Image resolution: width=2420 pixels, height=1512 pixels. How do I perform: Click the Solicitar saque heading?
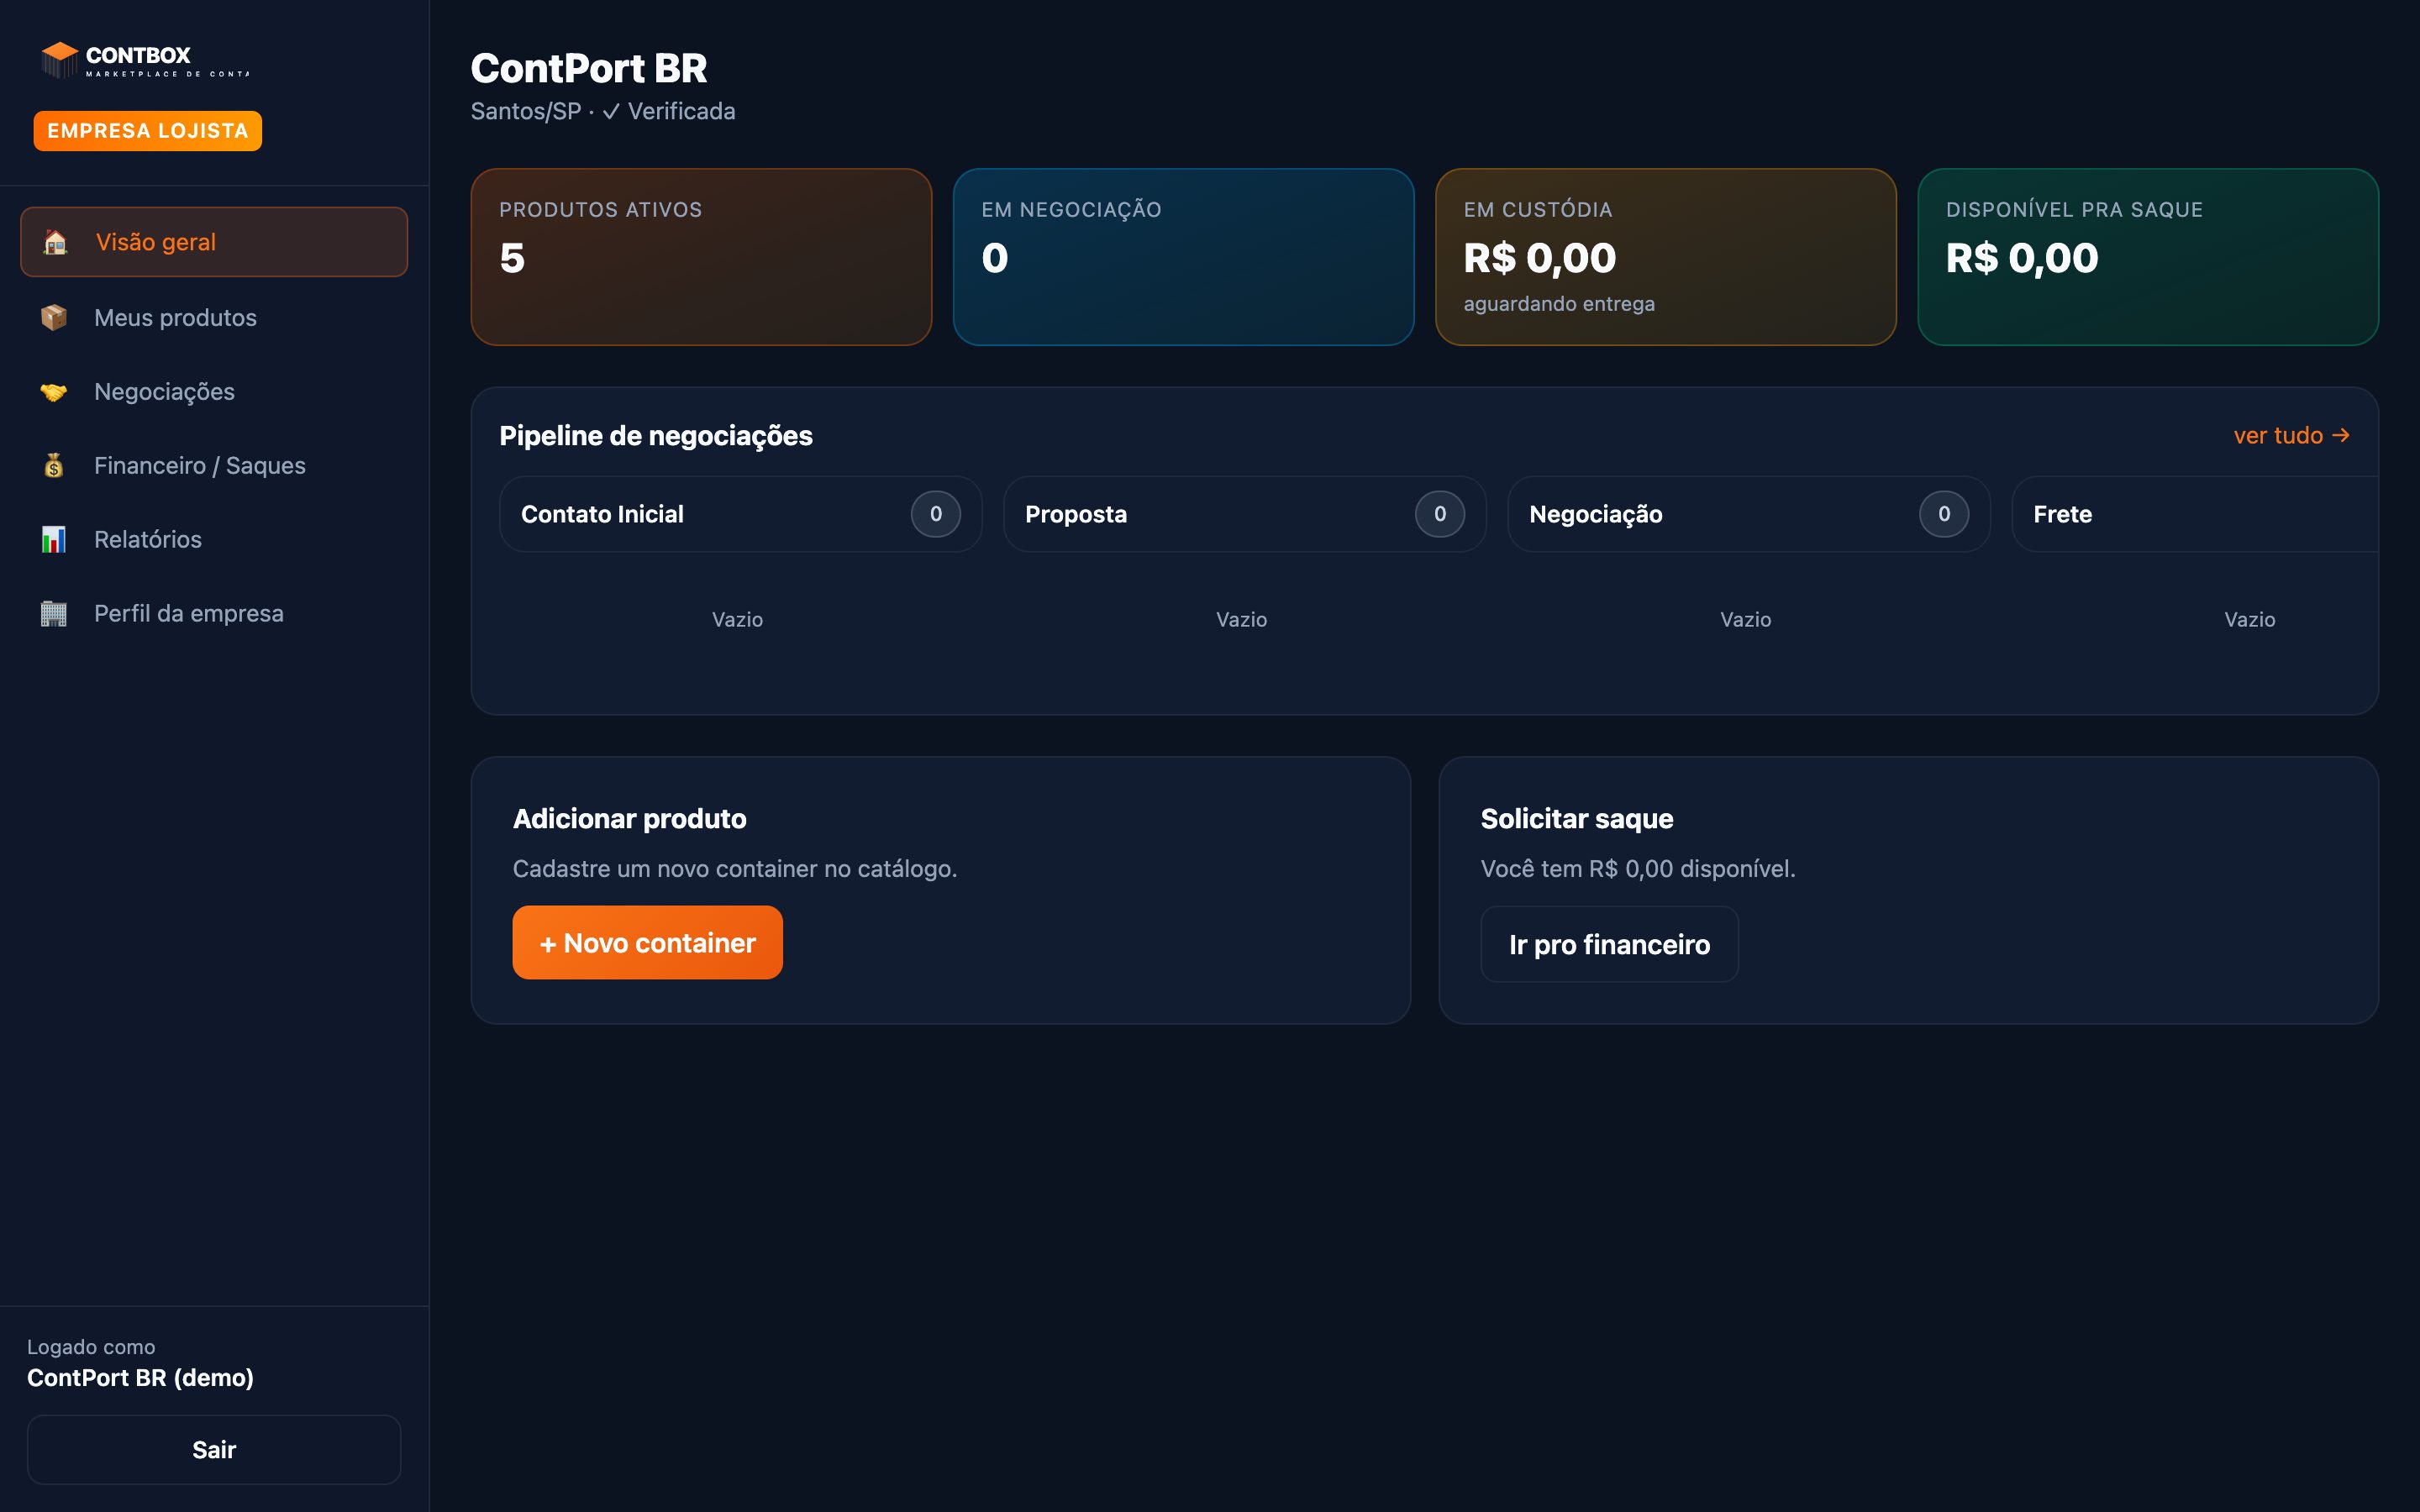point(1577,819)
